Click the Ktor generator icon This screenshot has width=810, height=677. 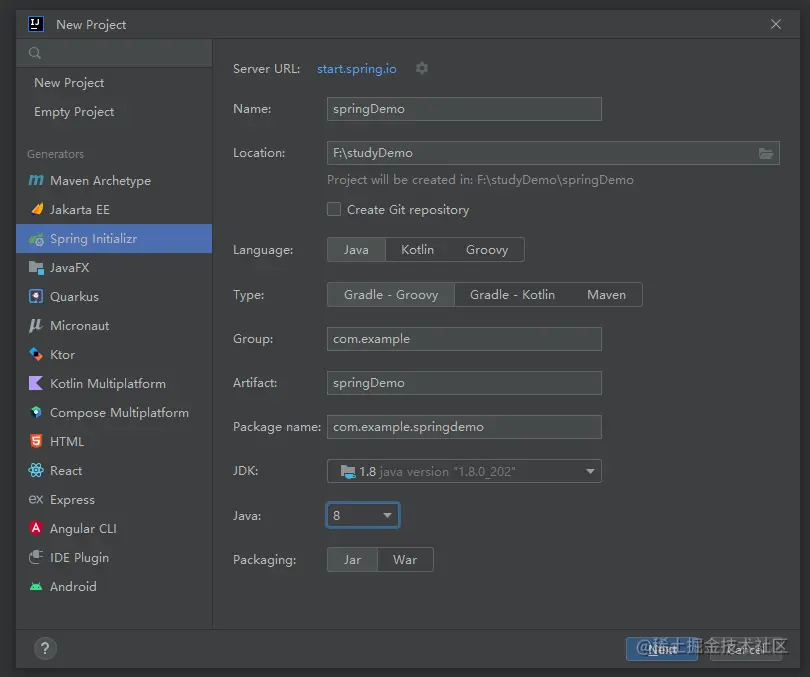[x=36, y=354]
